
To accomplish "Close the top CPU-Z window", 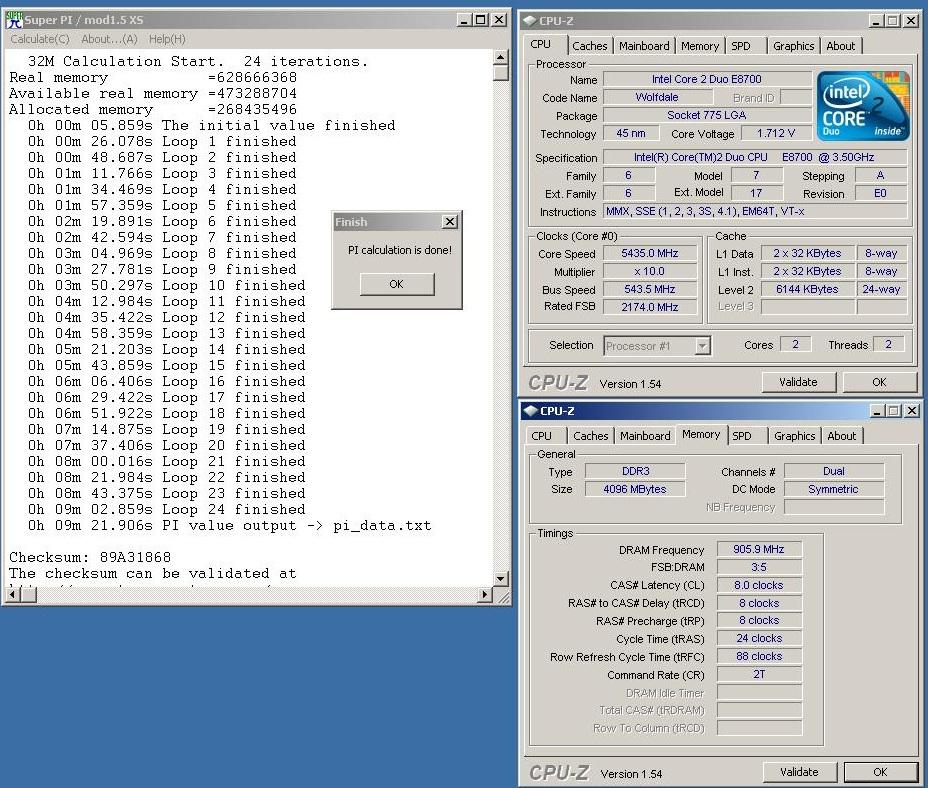I will (911, 21).
